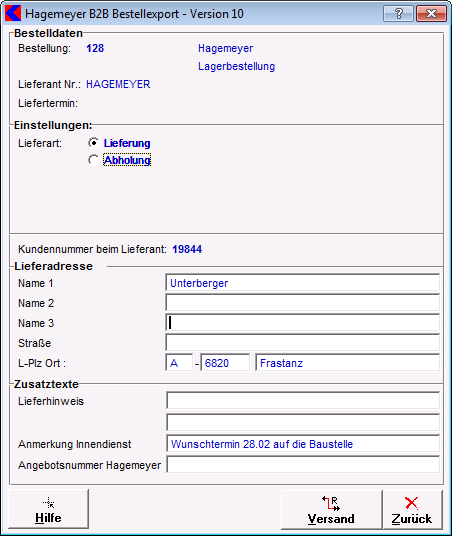
Task: Focus the Name 3 input field
Action: point(303,323)
